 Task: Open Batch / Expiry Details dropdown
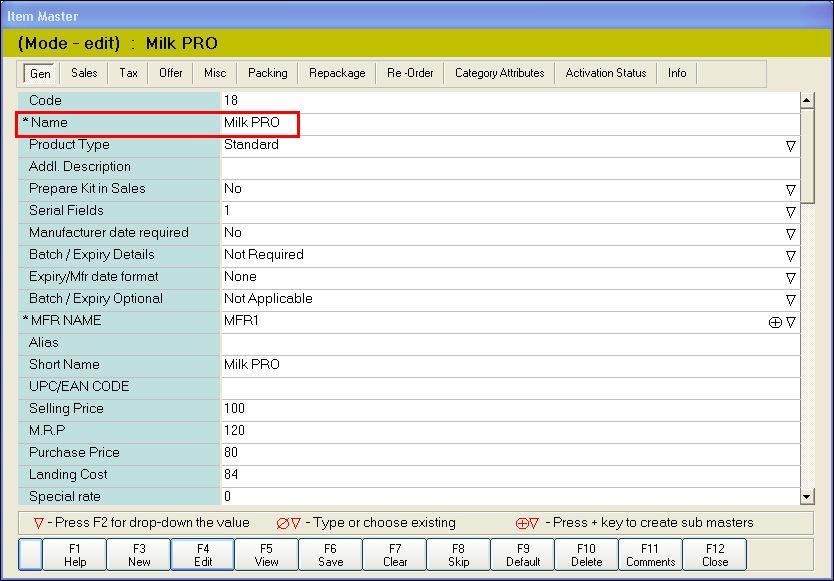[x=791, y=256]
